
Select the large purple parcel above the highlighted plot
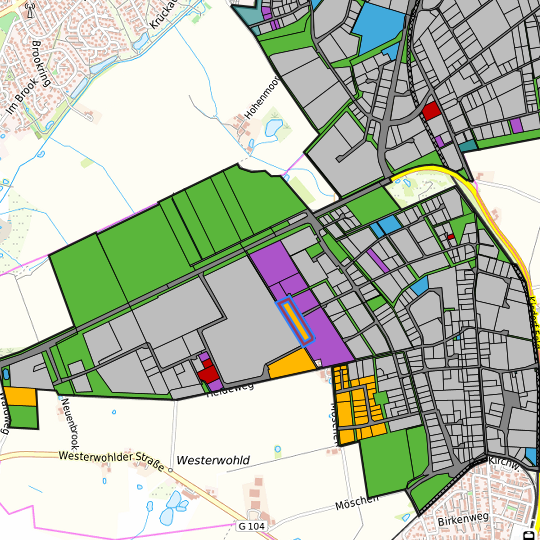point(272,262)
